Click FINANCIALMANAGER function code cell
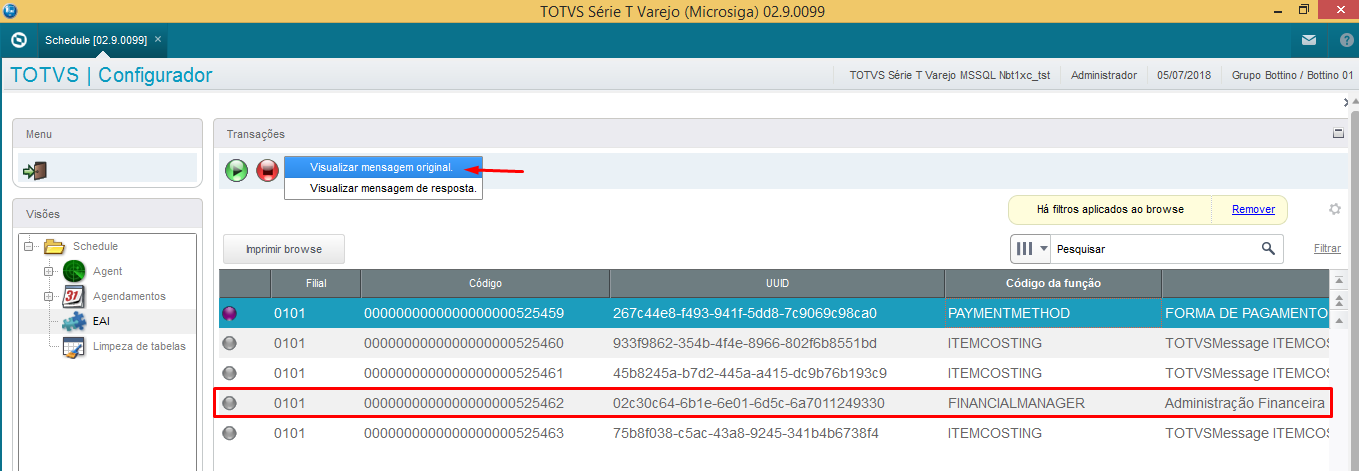This screenshot has height=471, width=1359. 1016,403
